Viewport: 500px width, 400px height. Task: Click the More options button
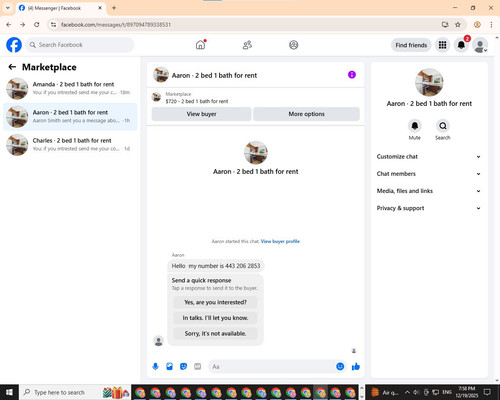click(x=306, y=114)
